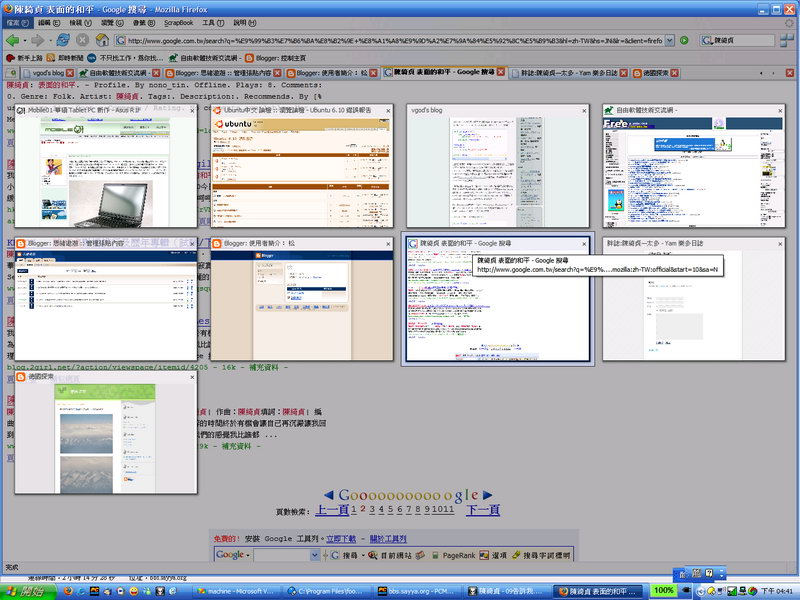
Task: Click 關於工具列 link
Action: (x=388, y=539)
